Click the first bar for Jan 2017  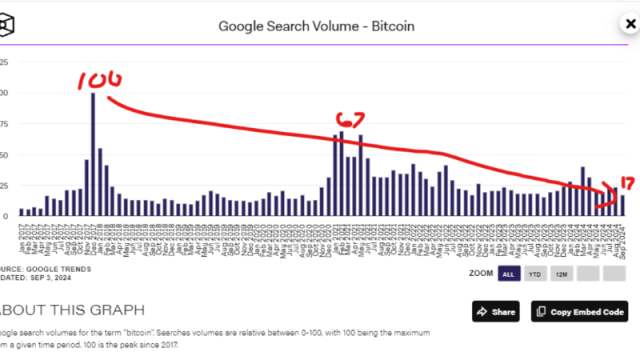[21, 212]
